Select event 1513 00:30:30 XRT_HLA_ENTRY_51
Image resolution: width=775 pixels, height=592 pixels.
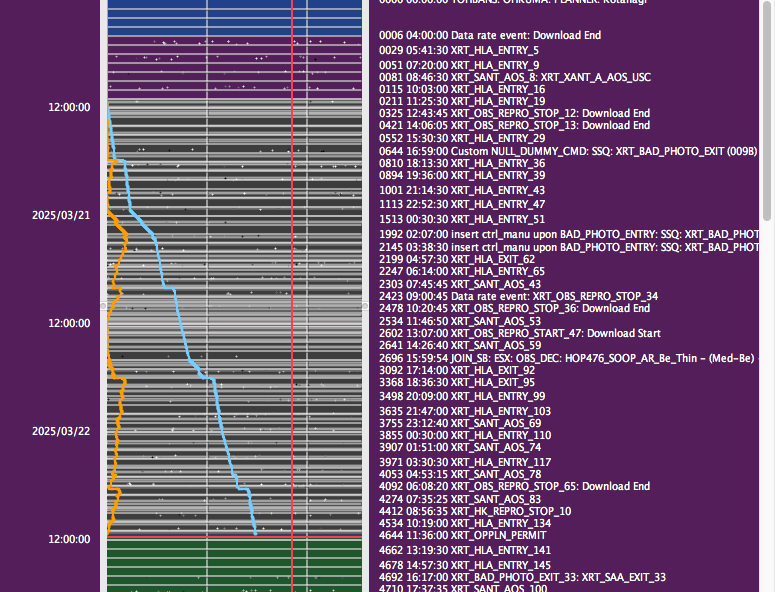(x=462, y=219)
